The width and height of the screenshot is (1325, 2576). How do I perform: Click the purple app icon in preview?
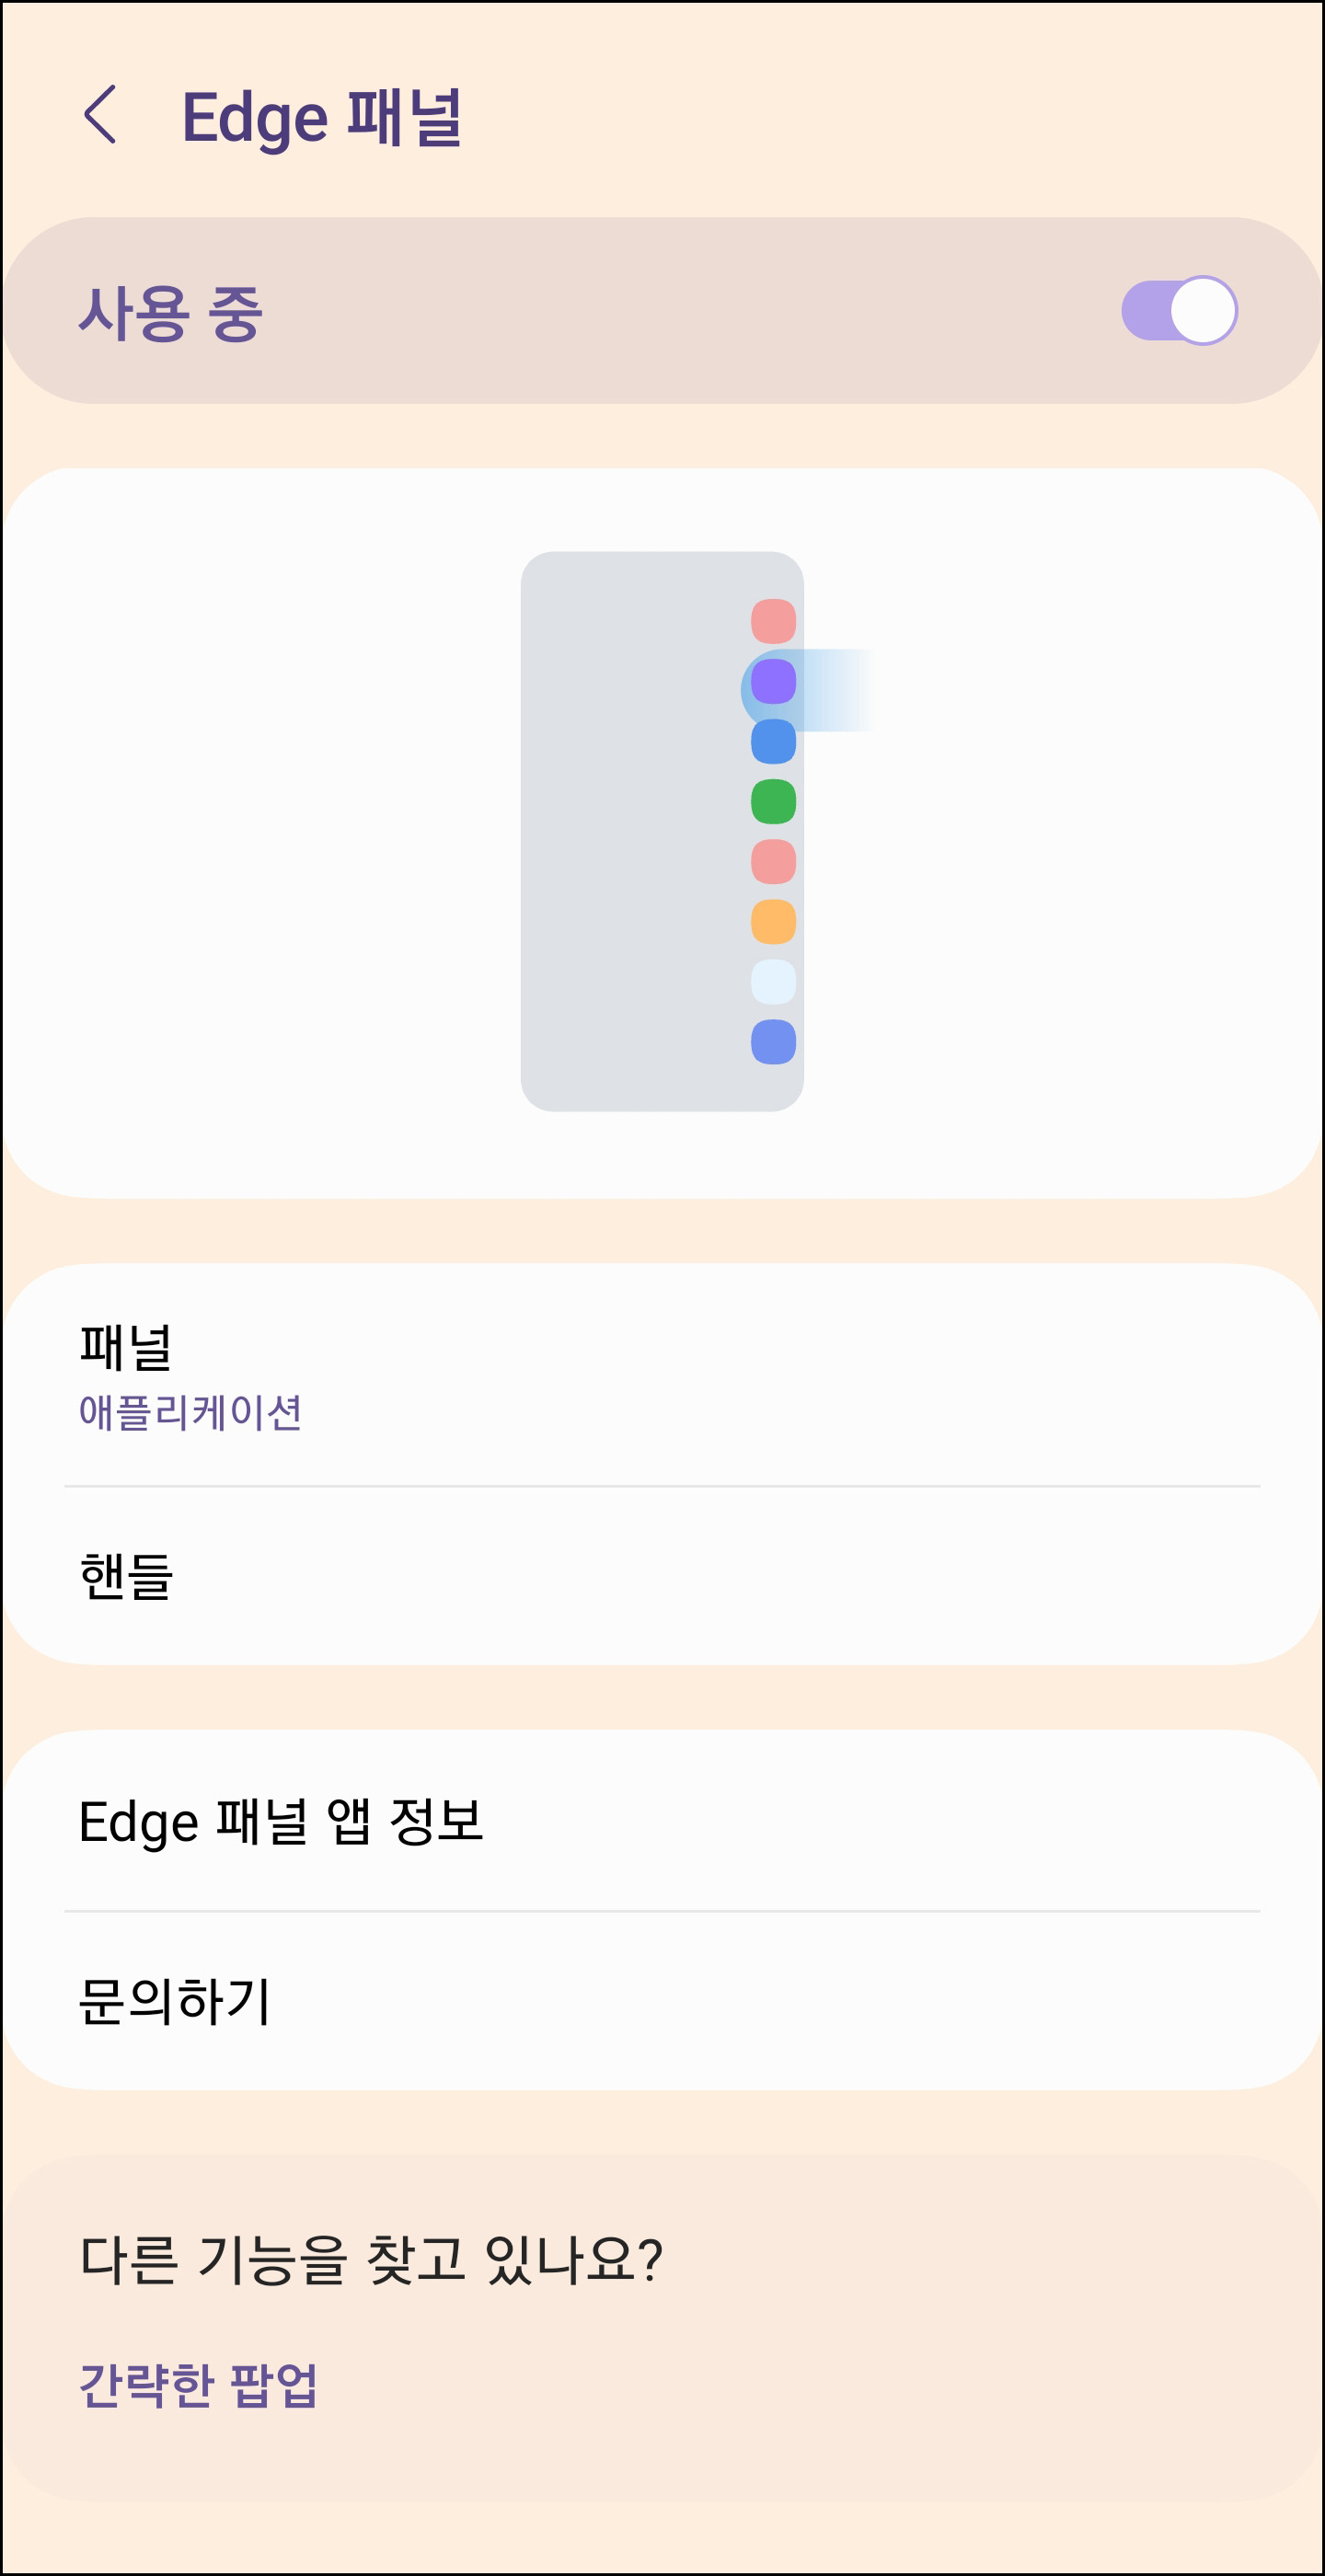point(773,681)
